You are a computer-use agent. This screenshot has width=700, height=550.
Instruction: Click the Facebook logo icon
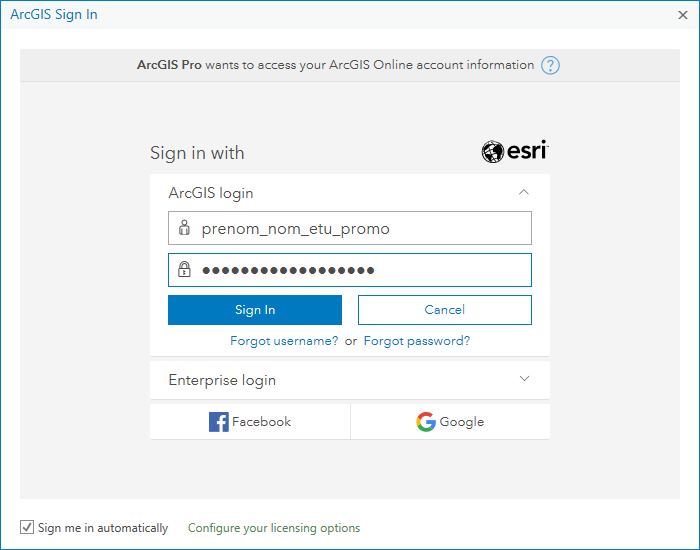[x=219, y=422]
